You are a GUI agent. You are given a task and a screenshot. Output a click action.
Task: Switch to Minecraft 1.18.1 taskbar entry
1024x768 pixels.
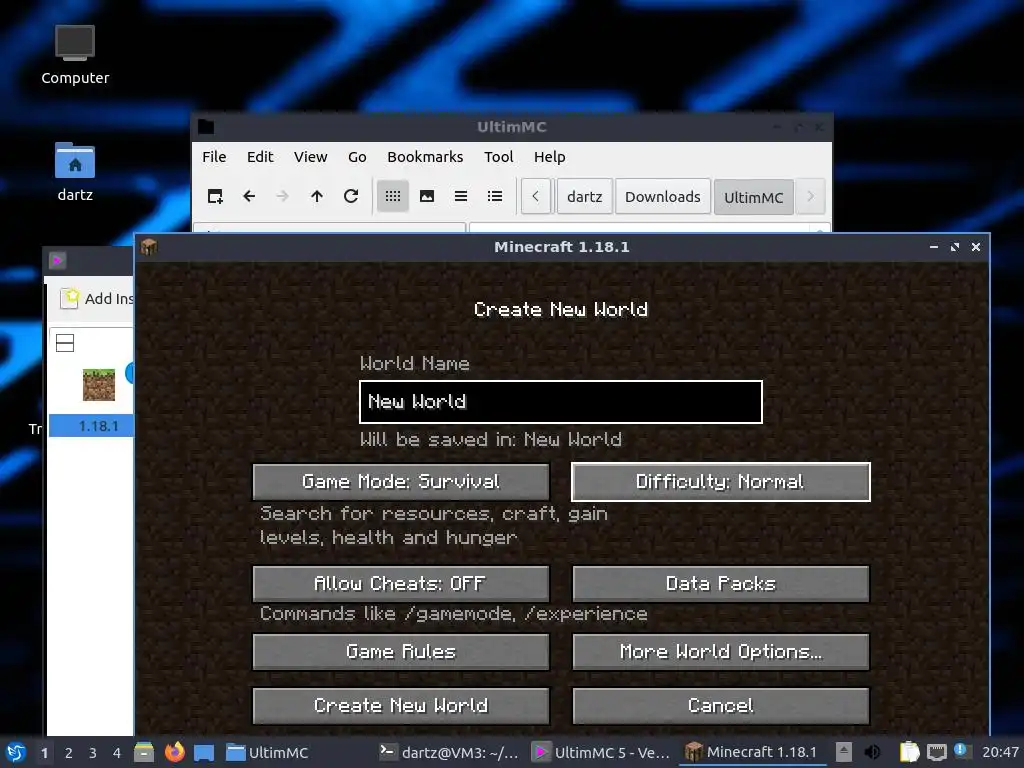pos(752,752)
